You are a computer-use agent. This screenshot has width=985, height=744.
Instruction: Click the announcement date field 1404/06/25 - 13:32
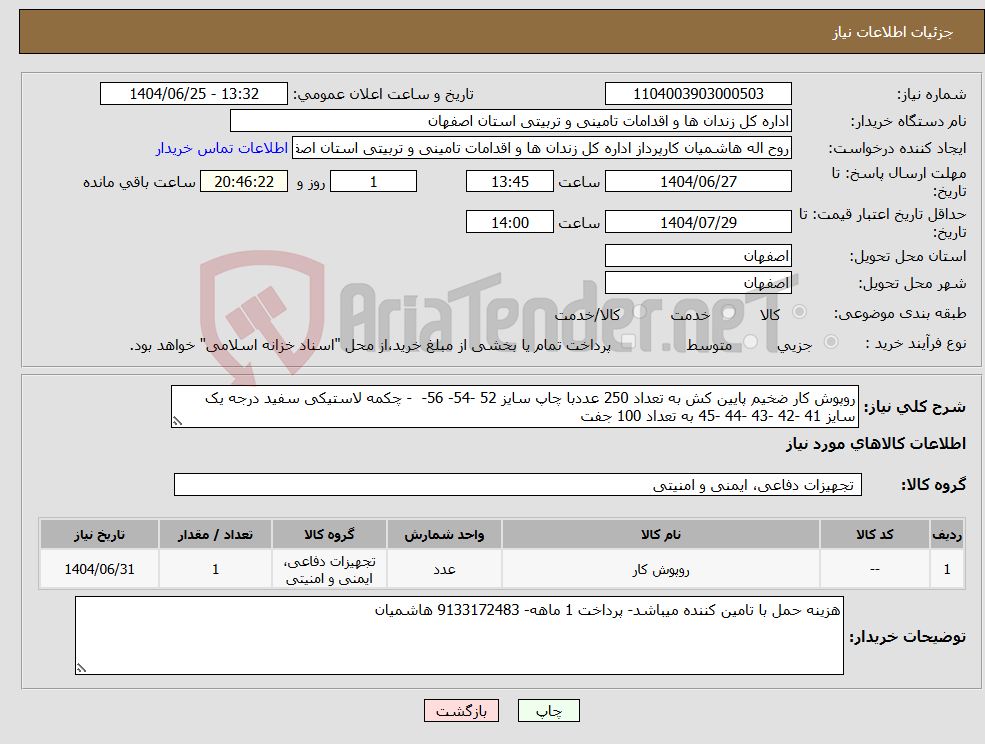tap(194, 93)
